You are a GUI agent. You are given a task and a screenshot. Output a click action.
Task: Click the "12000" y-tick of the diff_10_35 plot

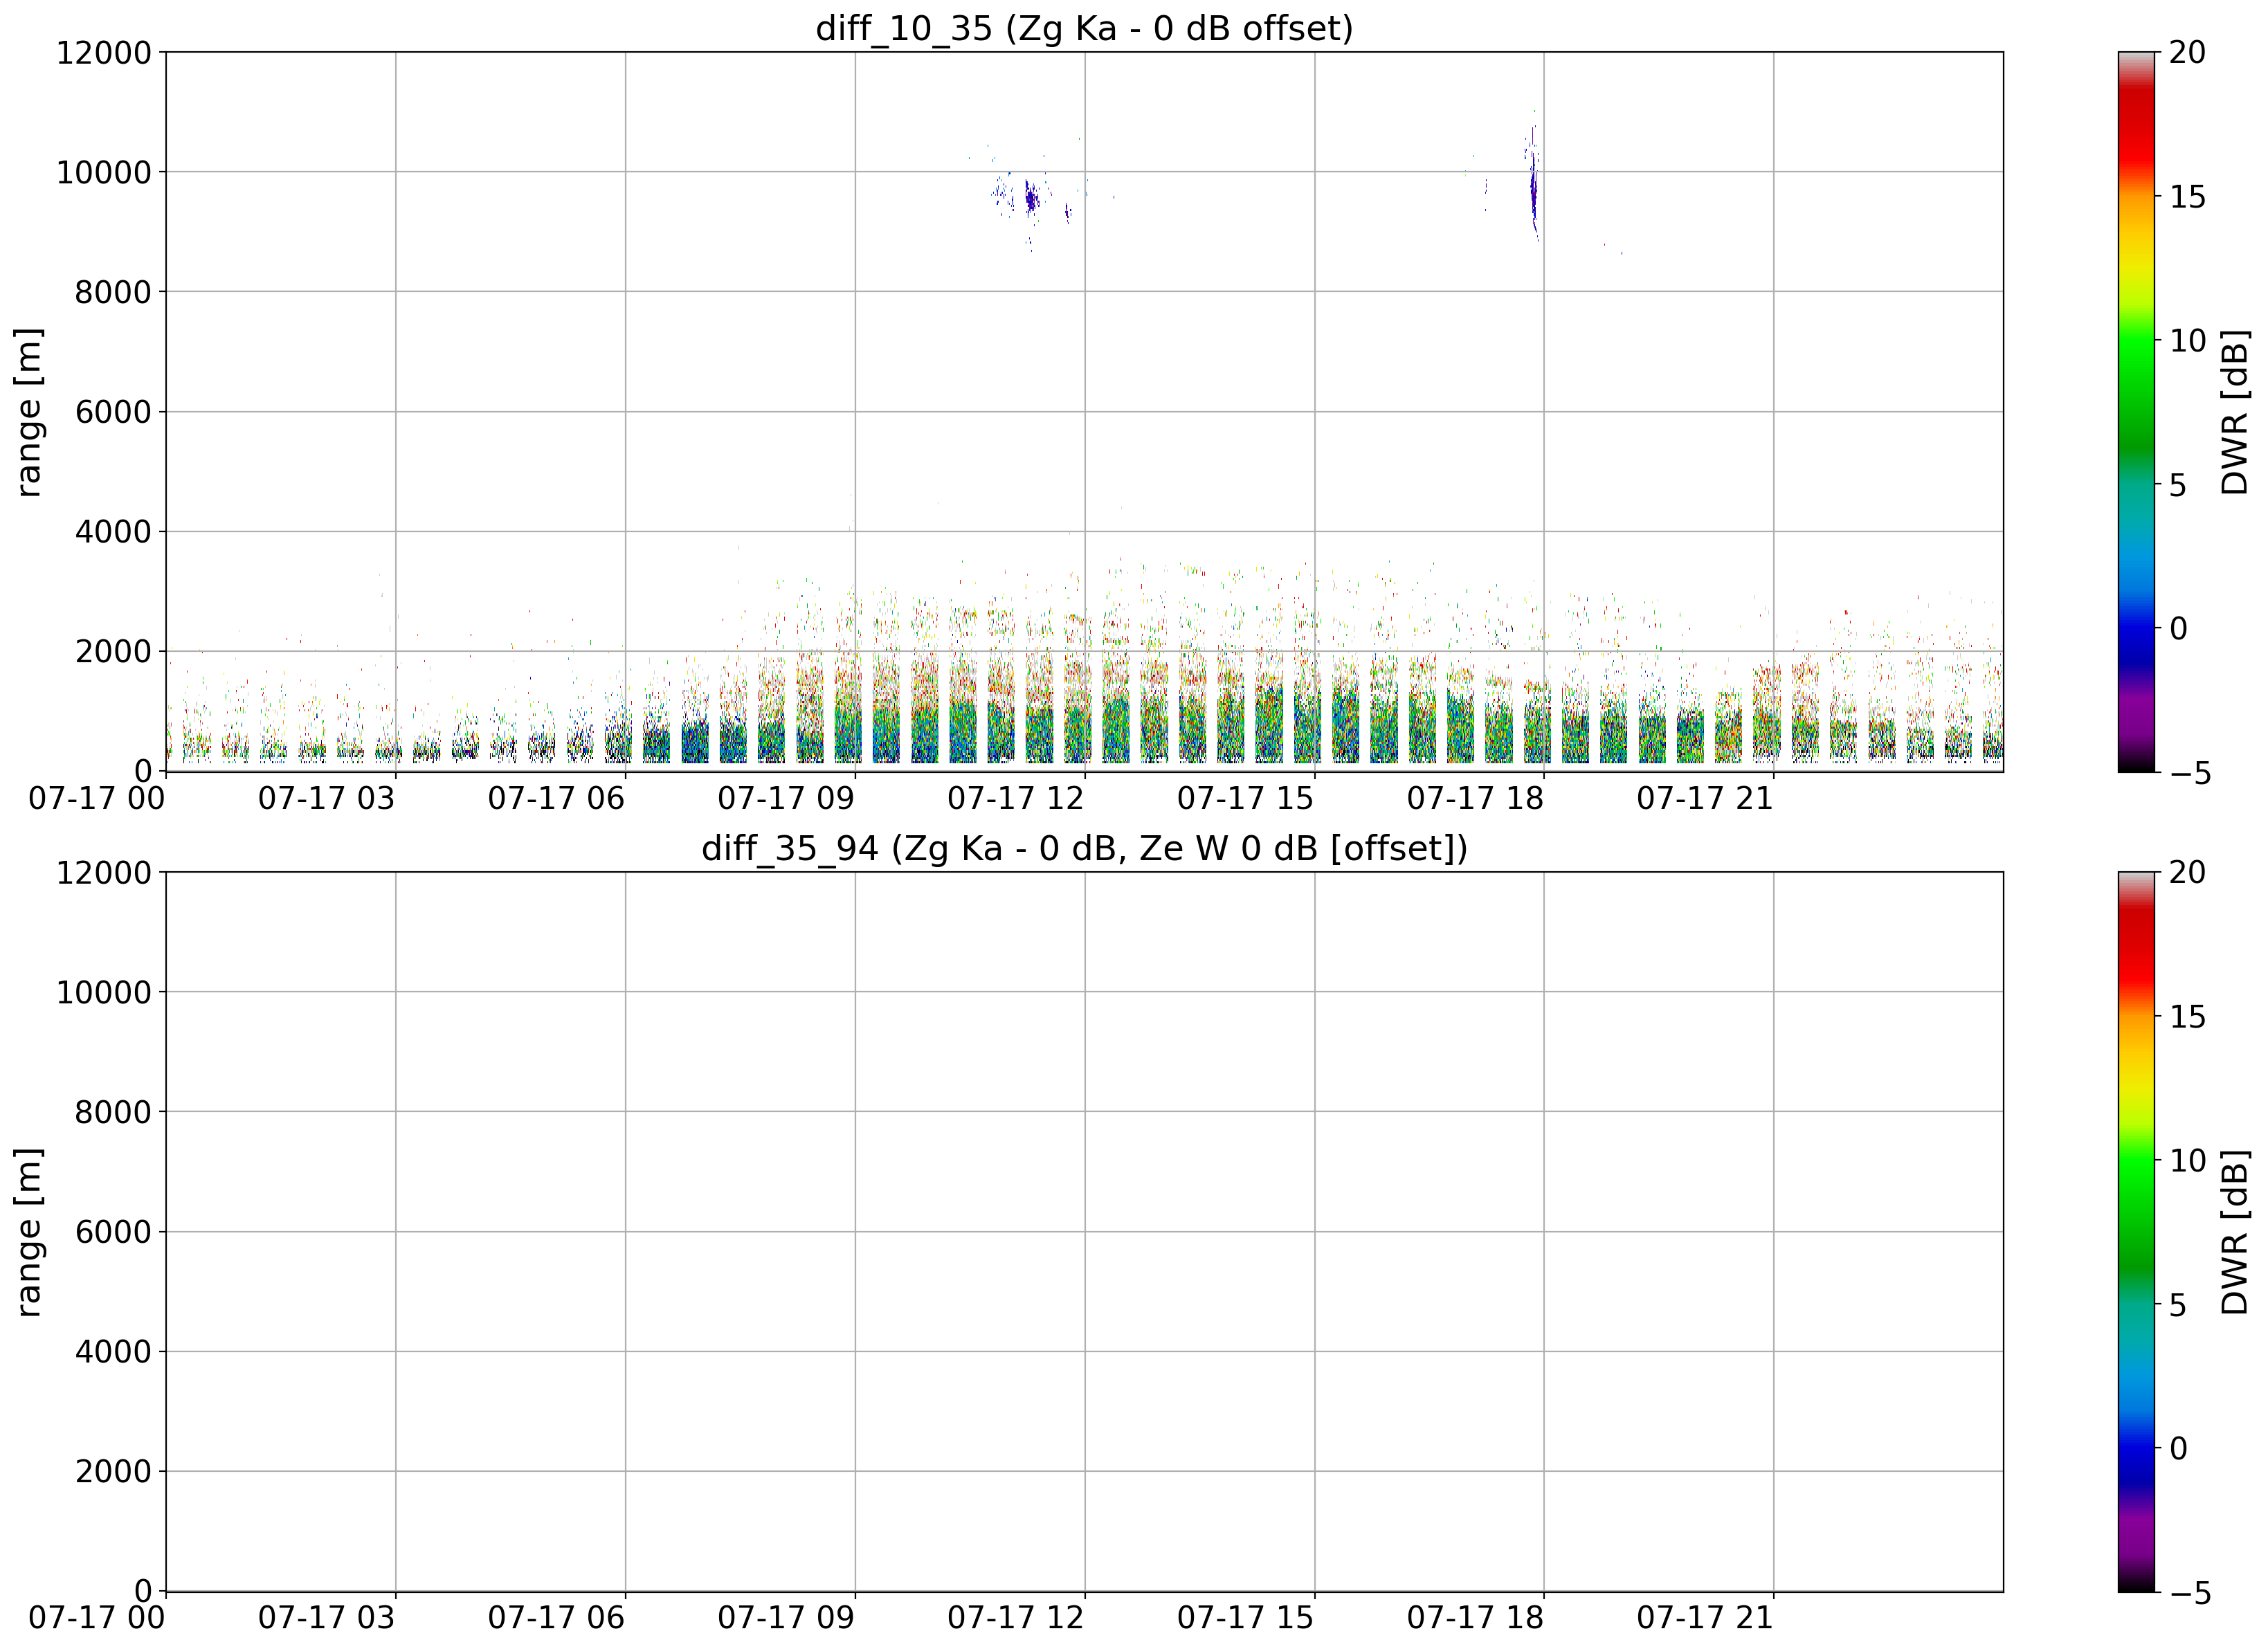104,52
